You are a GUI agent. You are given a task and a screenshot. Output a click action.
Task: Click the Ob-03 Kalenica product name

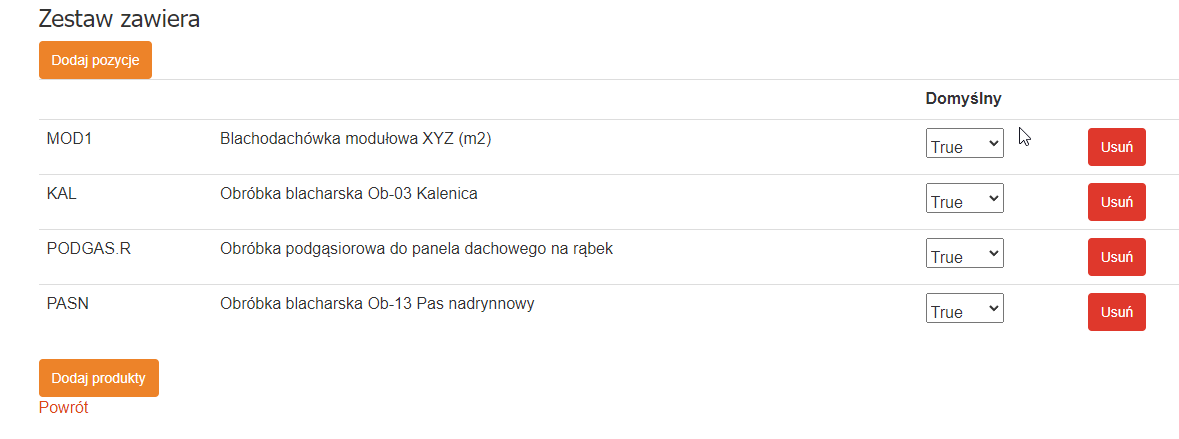348,194
